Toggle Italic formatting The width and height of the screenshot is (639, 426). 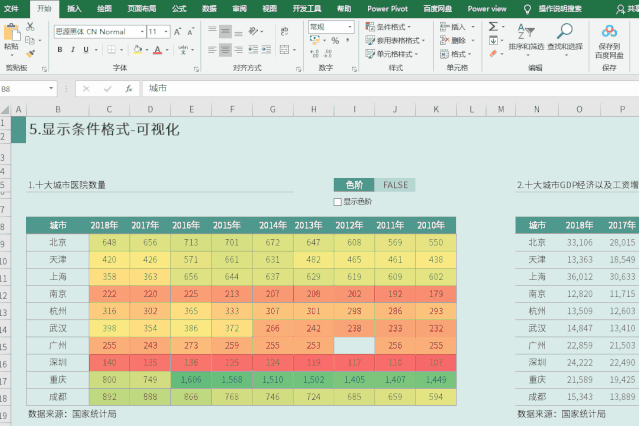73,50
